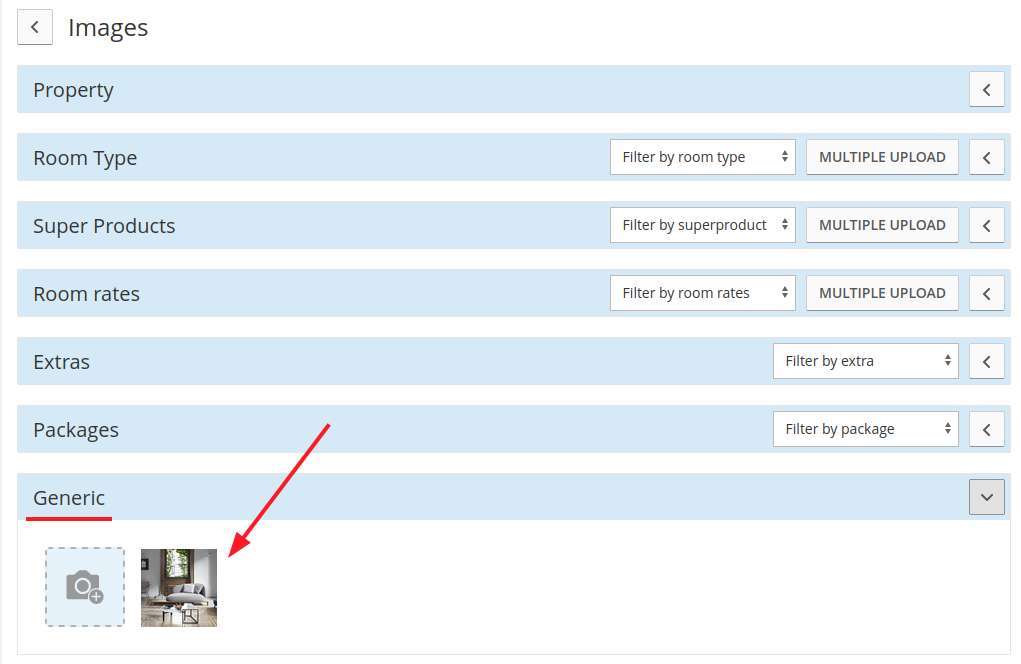Open the Filter by superproduct dropdown

[703, 225]
